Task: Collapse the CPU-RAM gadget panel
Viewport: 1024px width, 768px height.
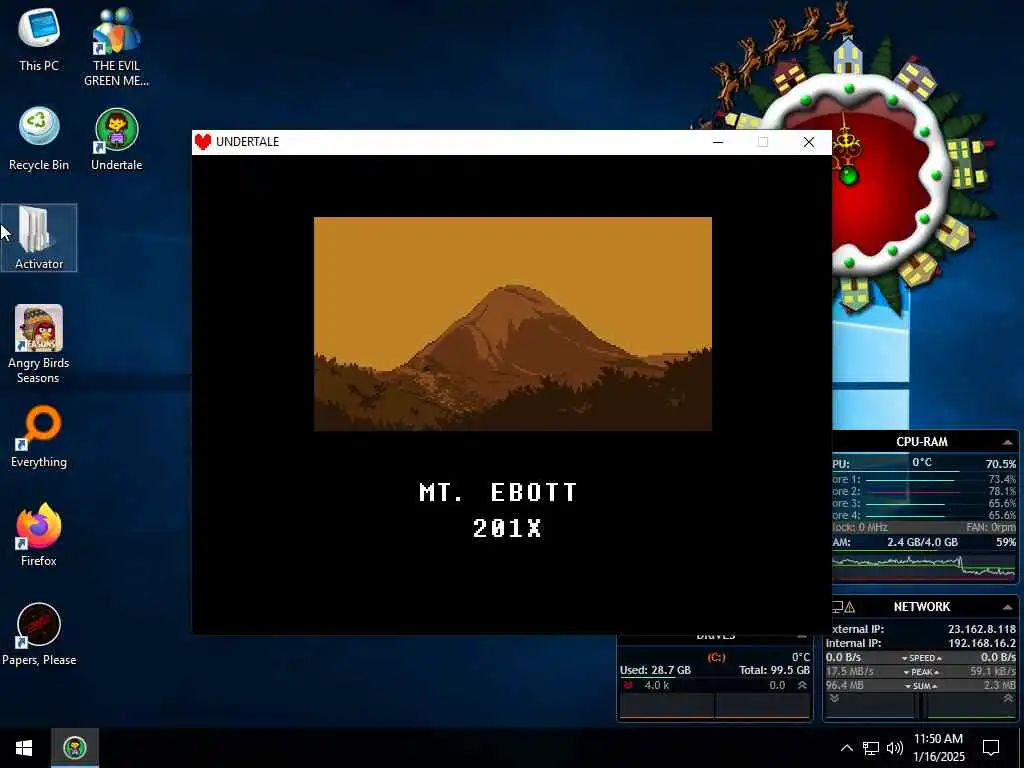Action: [x=1008, y=443]
